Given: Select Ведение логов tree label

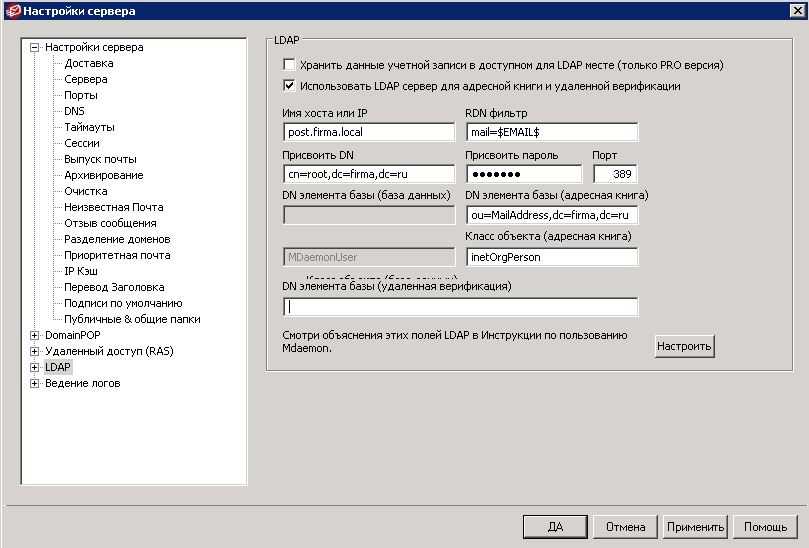Looking at the screenshot, I should pos(83,383).
